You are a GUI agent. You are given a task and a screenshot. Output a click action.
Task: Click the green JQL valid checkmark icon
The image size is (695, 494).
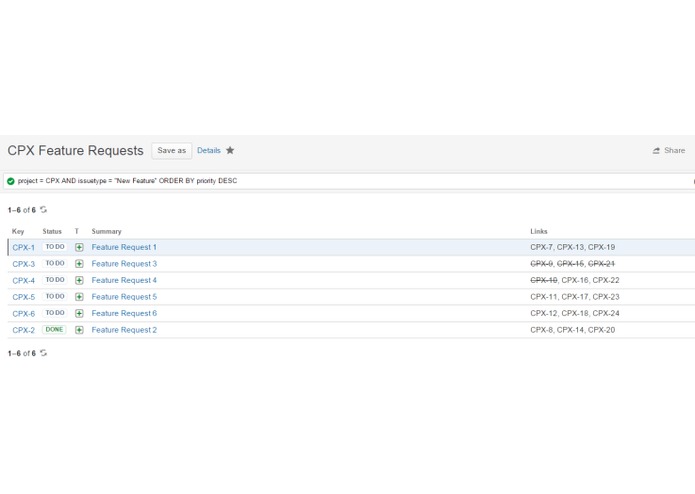click(11, 181)
